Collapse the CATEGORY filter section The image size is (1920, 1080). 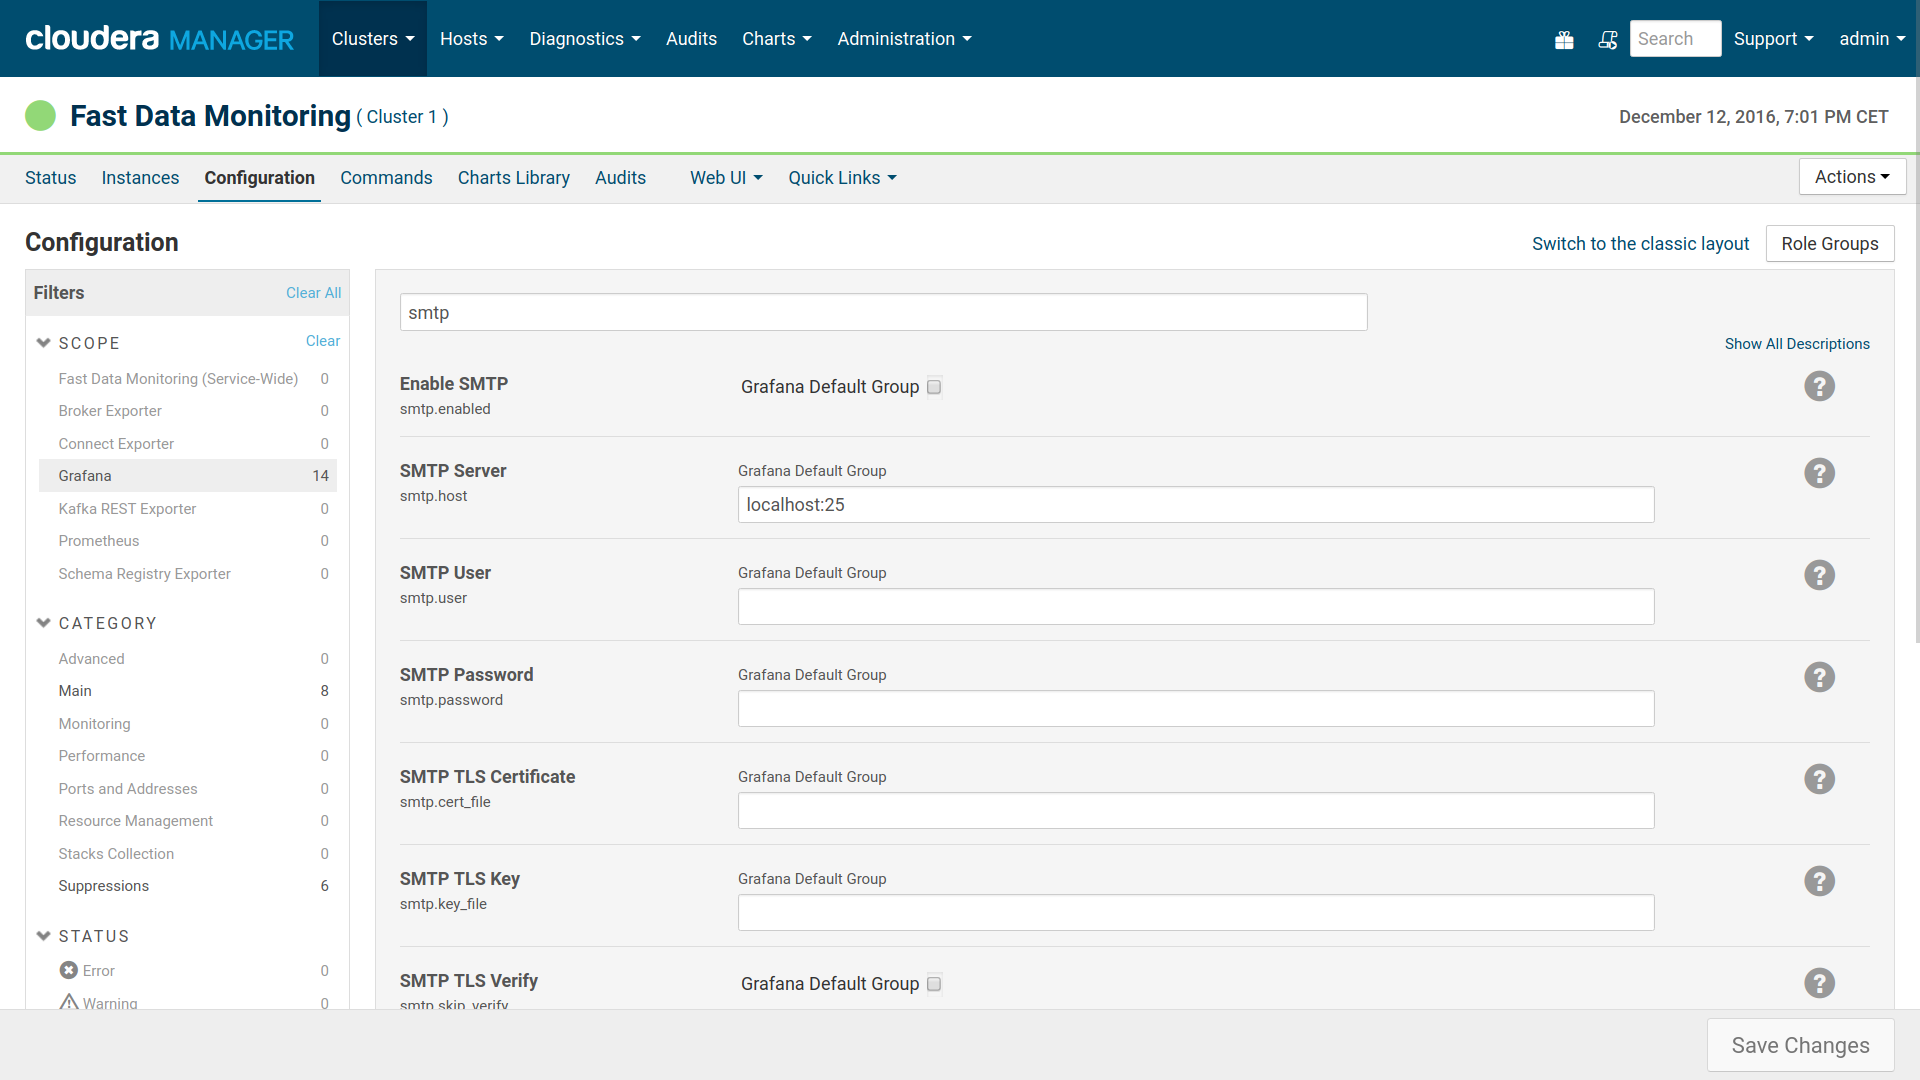(43, 623)
